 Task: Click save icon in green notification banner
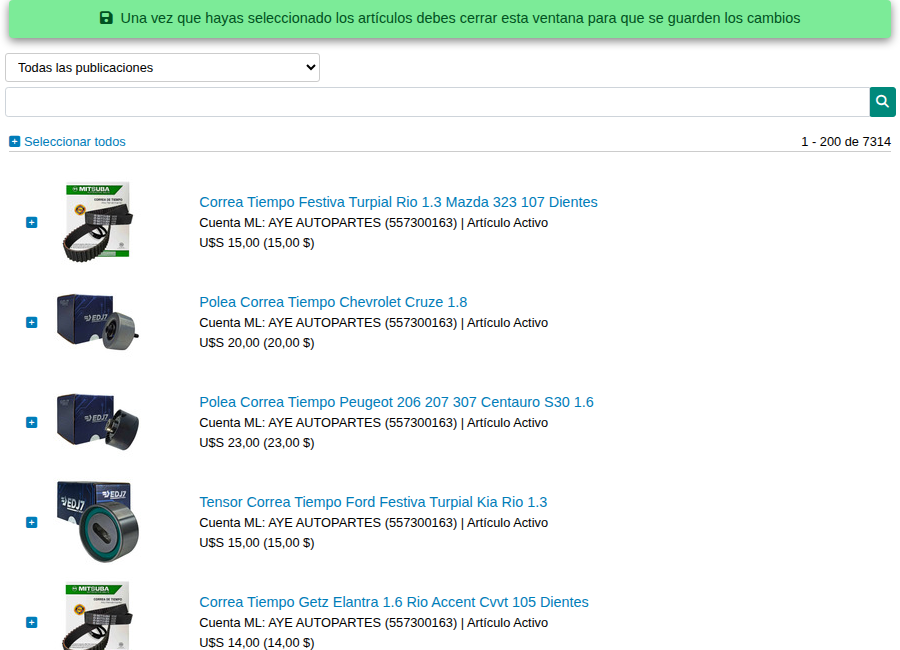tap(107, 18)
